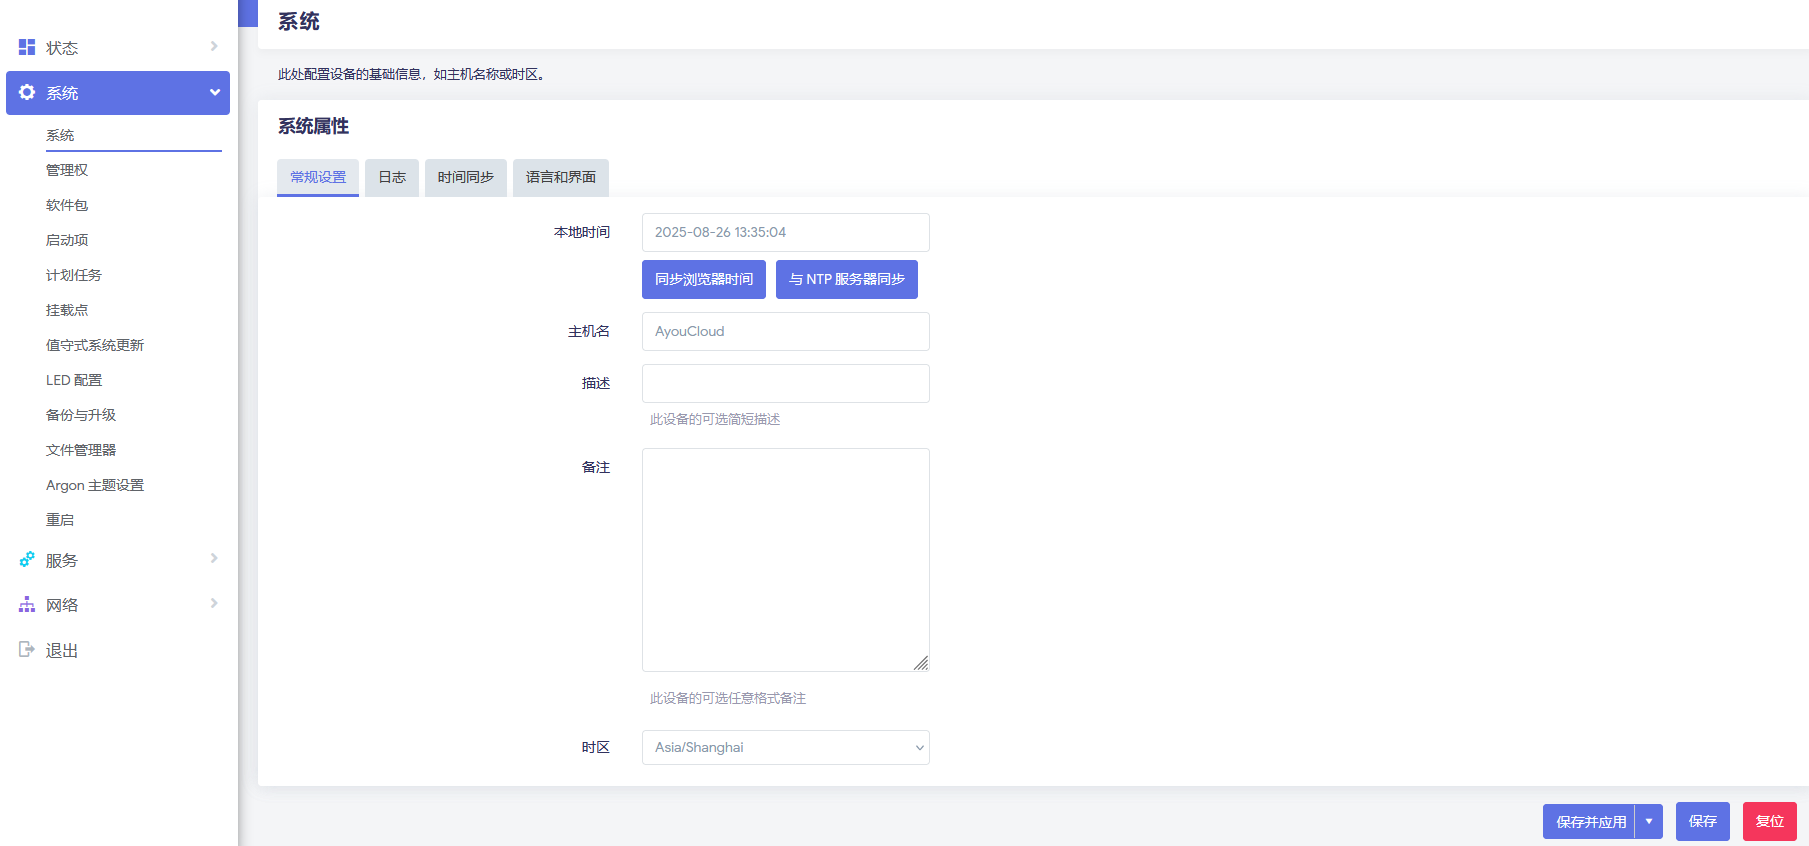Click the resize handle of 备注 textarea
The width and height of the screenshot is (1809, 846).
point(921,663)
